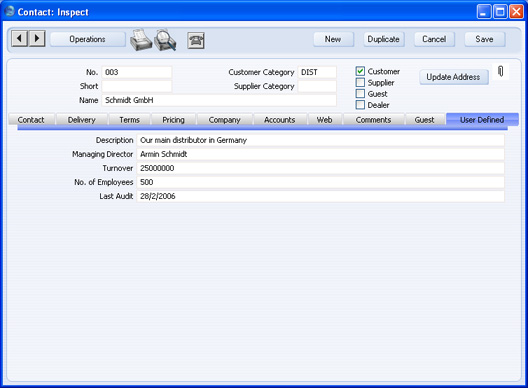
Task: Switch to the Company tab
Action: [224, 120]
